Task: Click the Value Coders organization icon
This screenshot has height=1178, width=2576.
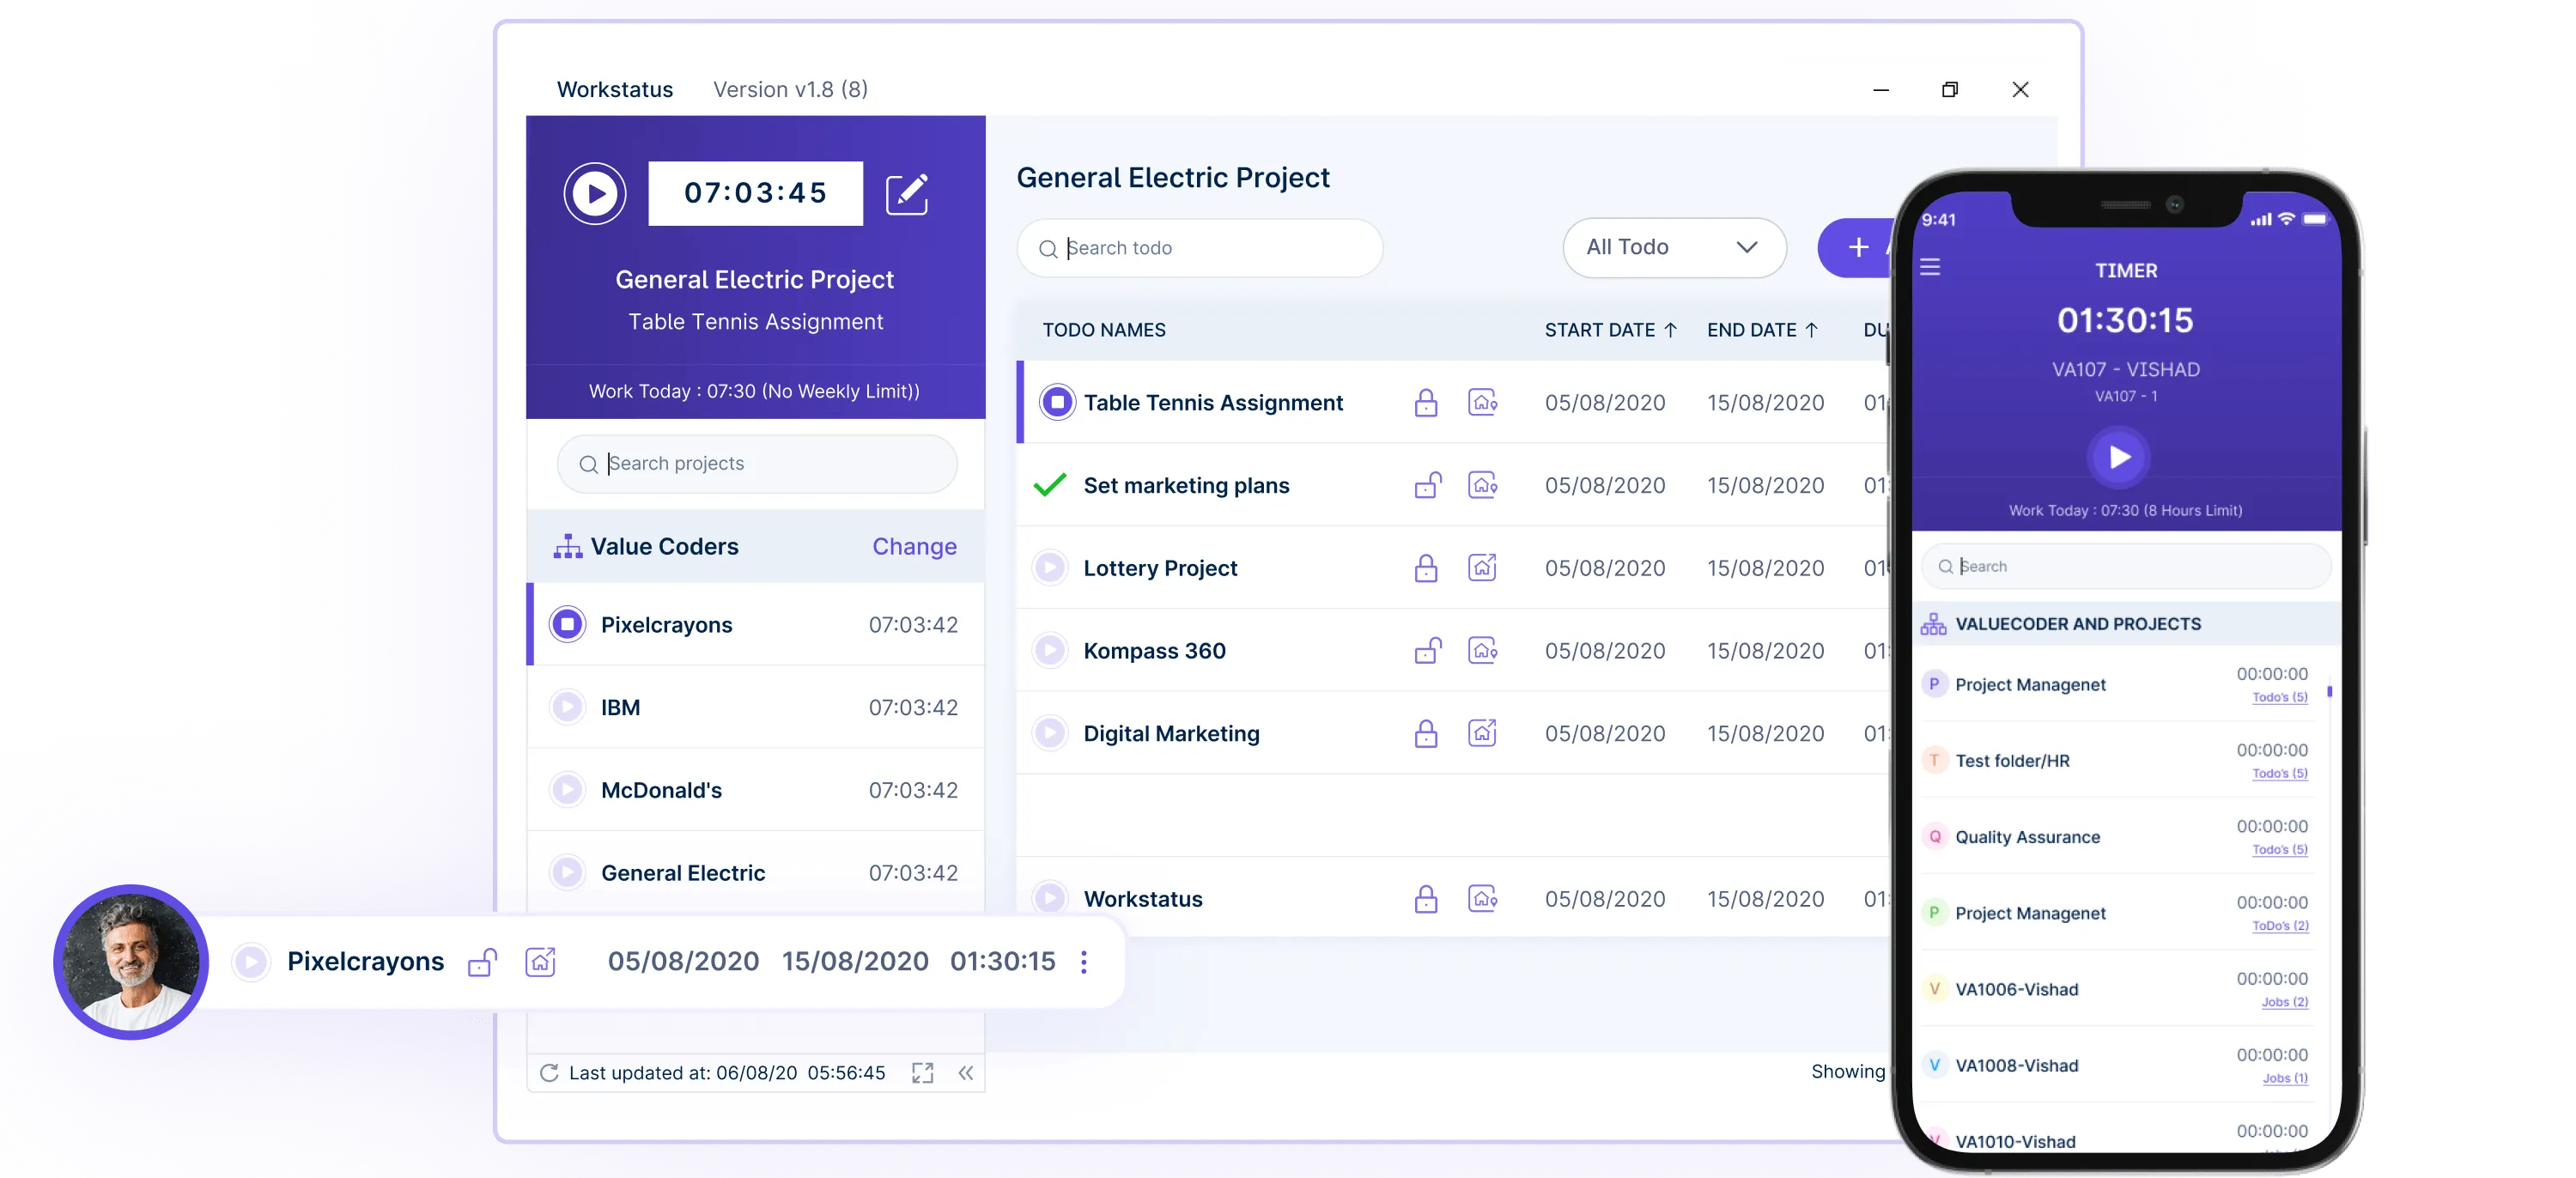Action: tap(567, 546)
